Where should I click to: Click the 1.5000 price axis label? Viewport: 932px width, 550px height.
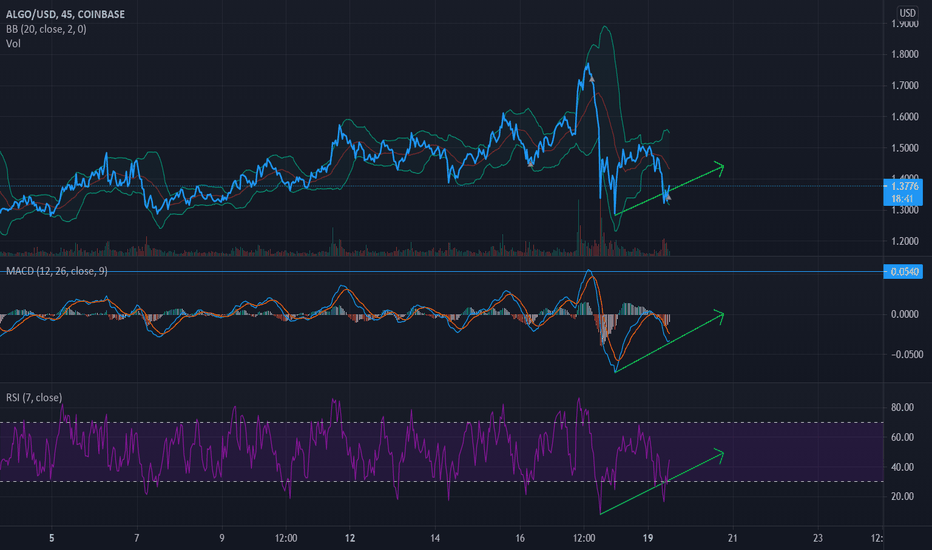coord(905,147)
